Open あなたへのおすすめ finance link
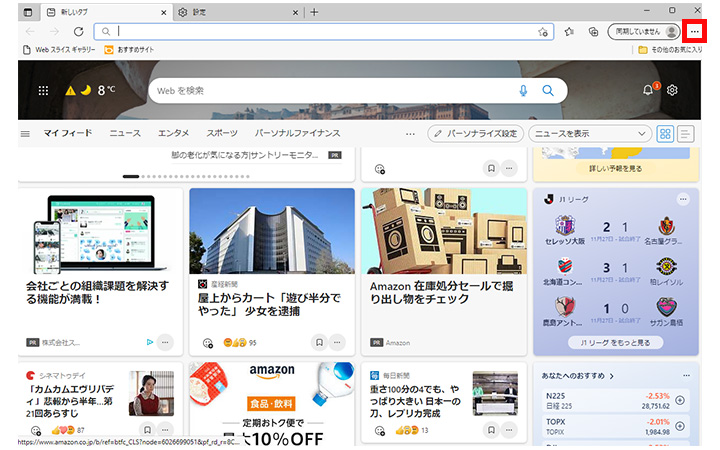 point(577,376)
